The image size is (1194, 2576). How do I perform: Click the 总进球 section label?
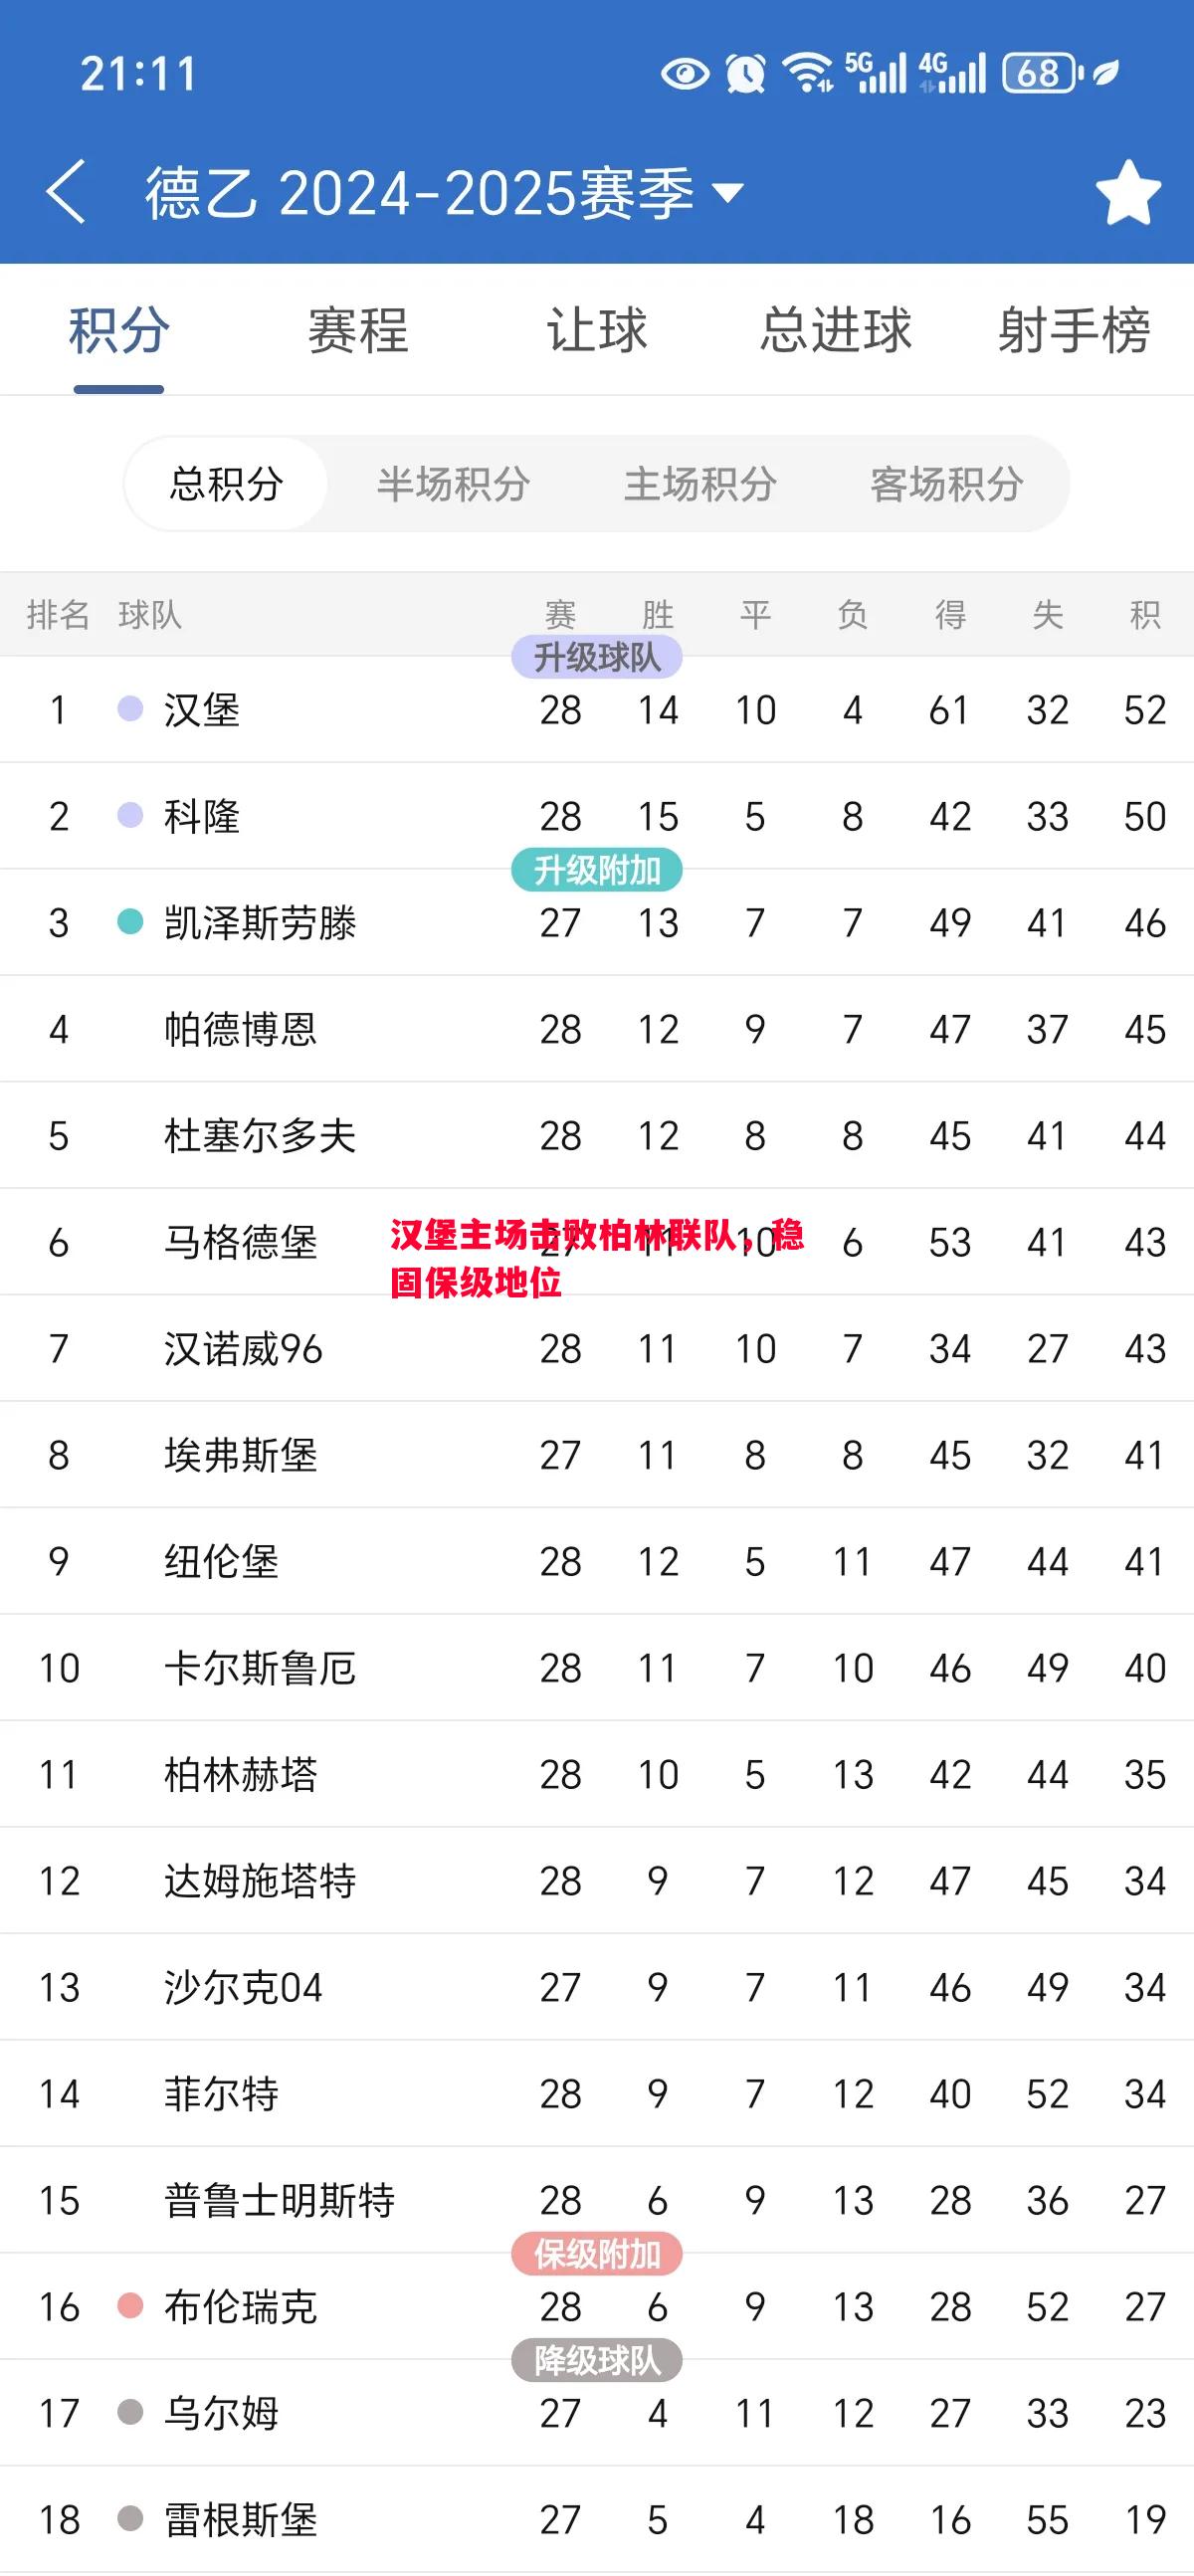point(838,332)
